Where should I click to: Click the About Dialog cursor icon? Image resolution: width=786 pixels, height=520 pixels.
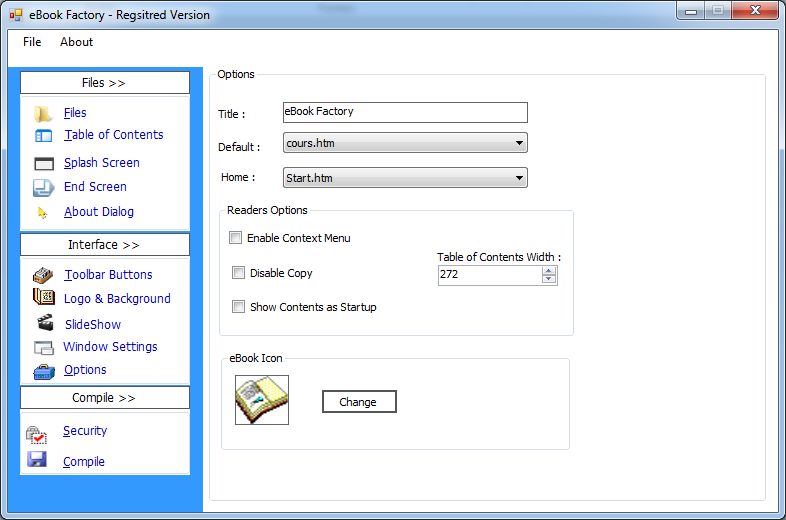pyautogui.click(x=42, y=213)
